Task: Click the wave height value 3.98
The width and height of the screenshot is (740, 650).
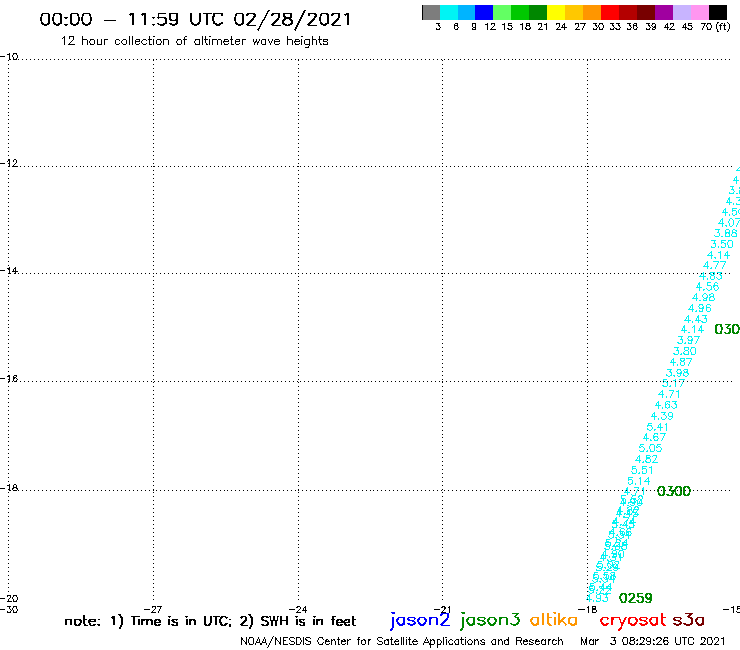Action: click(x=677, y=373)
